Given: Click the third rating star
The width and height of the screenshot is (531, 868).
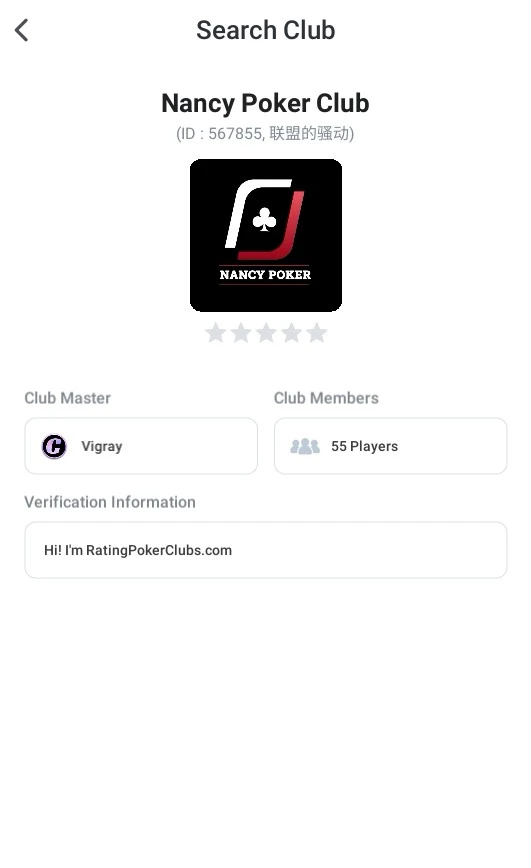Looking at the screenshot, I should (x=266, y=333).
